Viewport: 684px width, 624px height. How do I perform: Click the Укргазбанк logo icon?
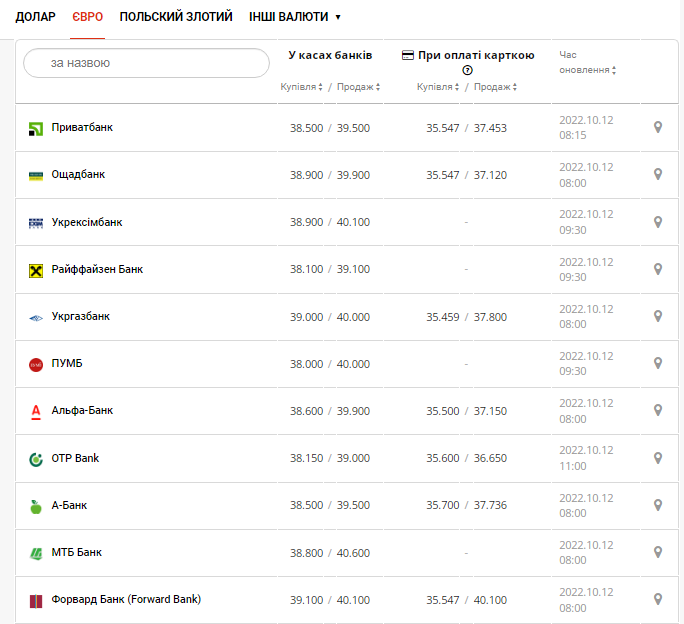click(36, 318)
